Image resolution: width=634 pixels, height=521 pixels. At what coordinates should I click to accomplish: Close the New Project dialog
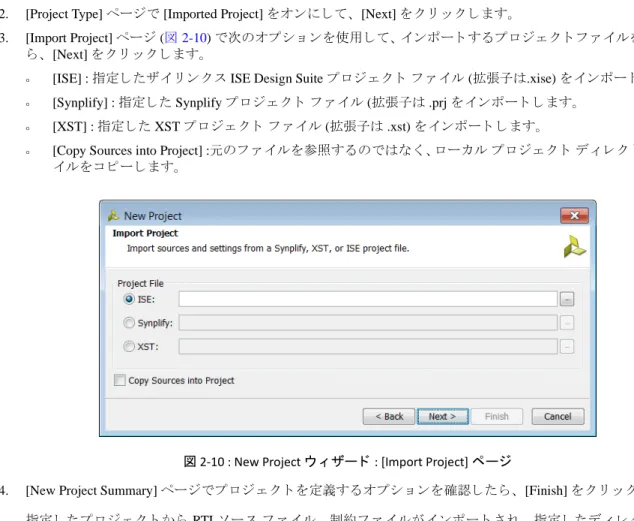tap(574, 216)
